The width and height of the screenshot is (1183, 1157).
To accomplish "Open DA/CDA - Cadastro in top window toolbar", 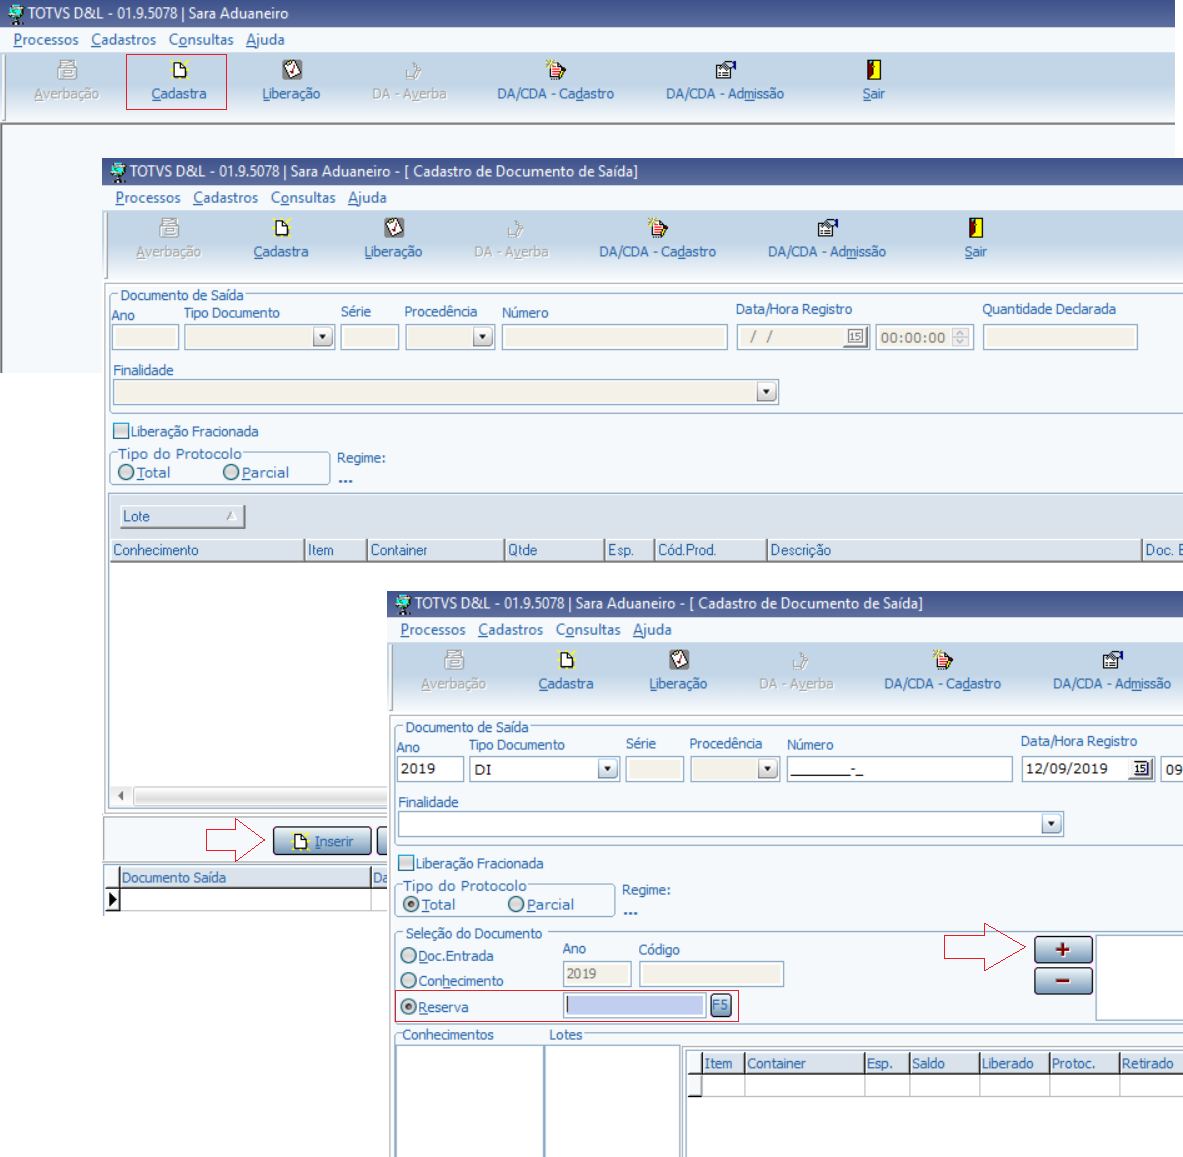I will (x=555, y=81).
